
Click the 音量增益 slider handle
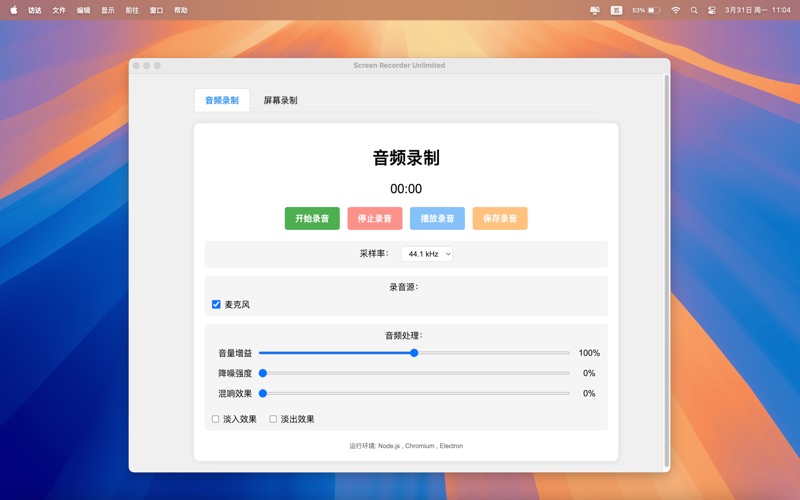pos(414,353)
